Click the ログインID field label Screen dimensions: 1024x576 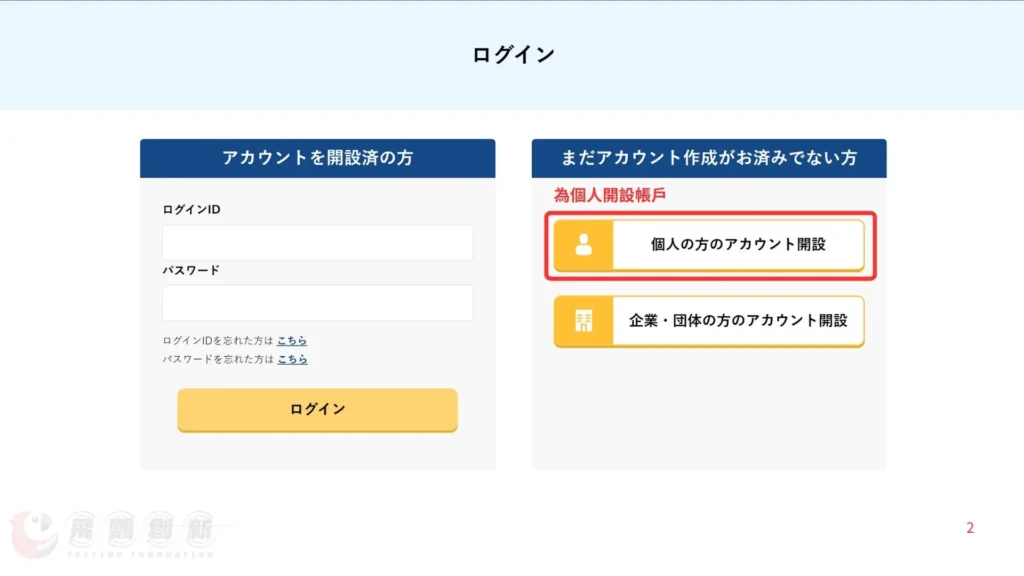191,210
